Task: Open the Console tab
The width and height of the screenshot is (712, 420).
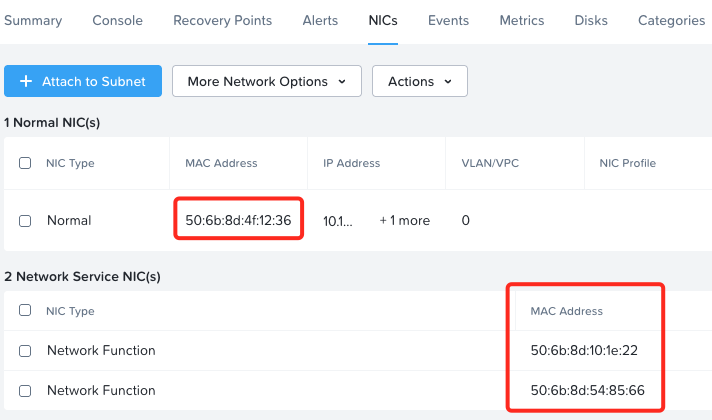Action: (x=117, y=20)
